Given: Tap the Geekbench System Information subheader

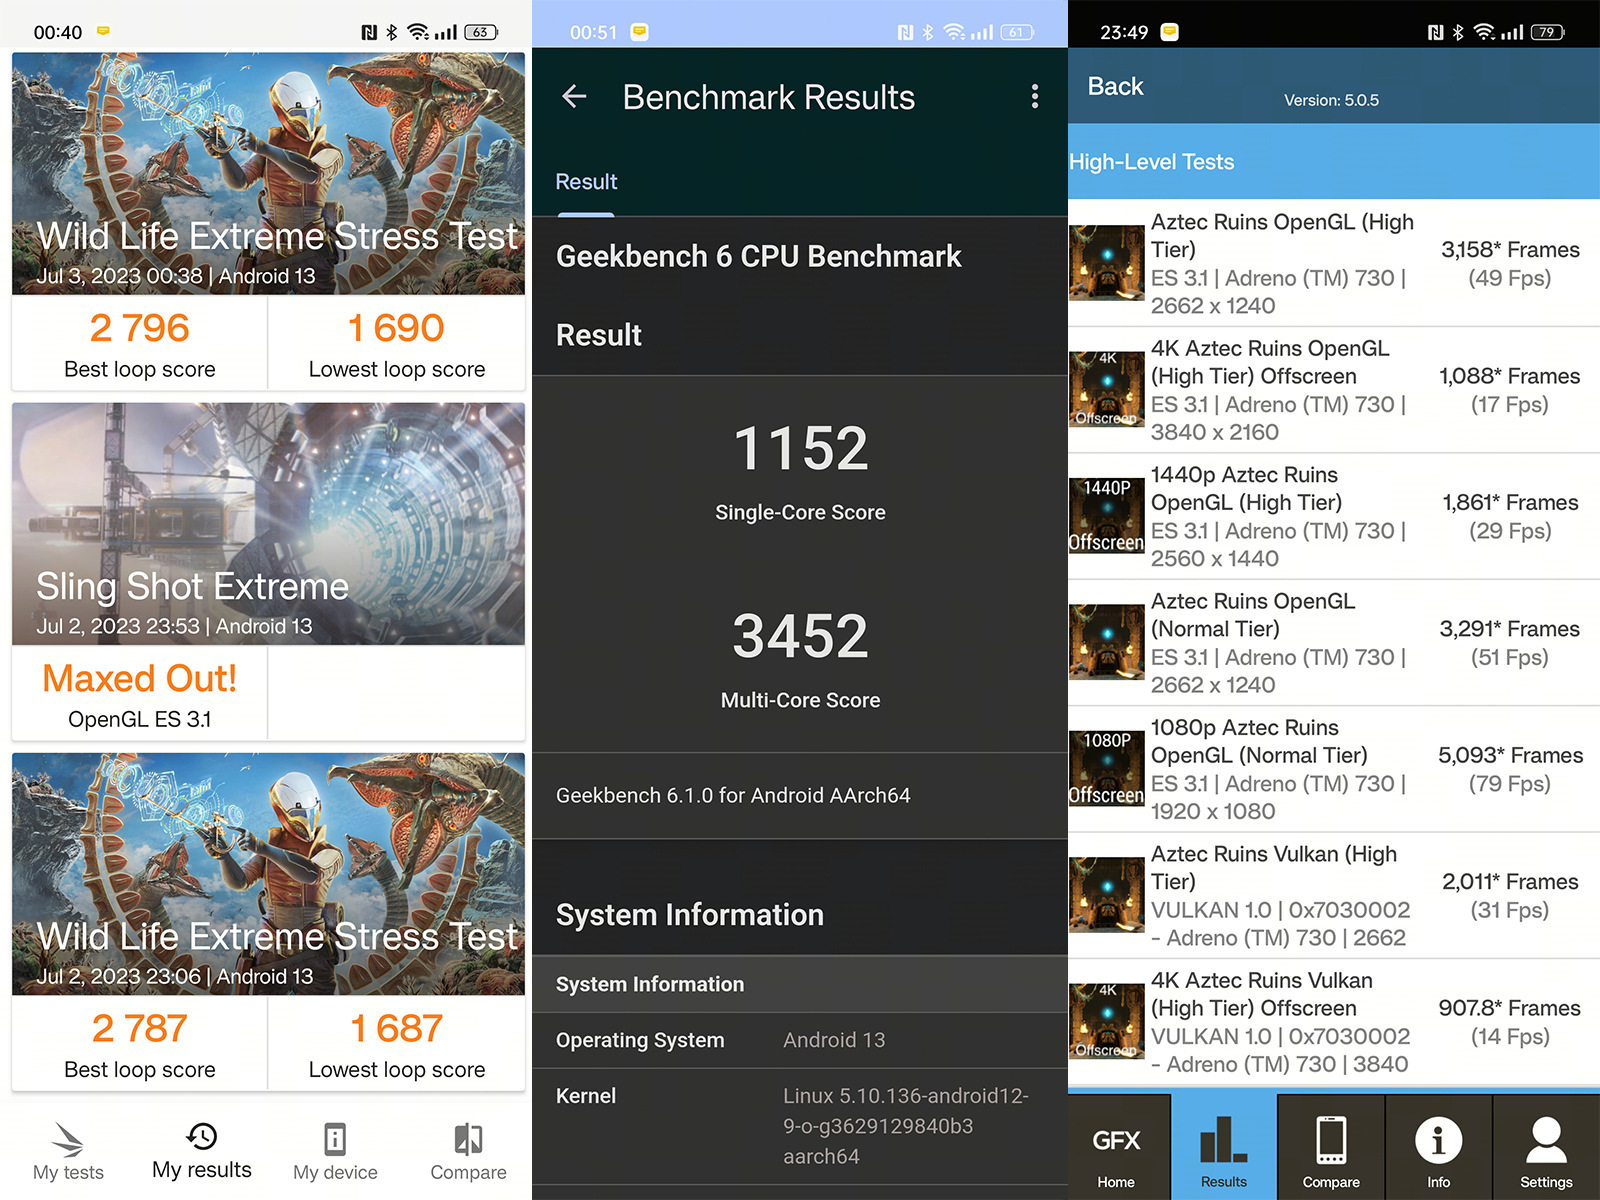Looking at the screenshot, I should click(650, 984).
